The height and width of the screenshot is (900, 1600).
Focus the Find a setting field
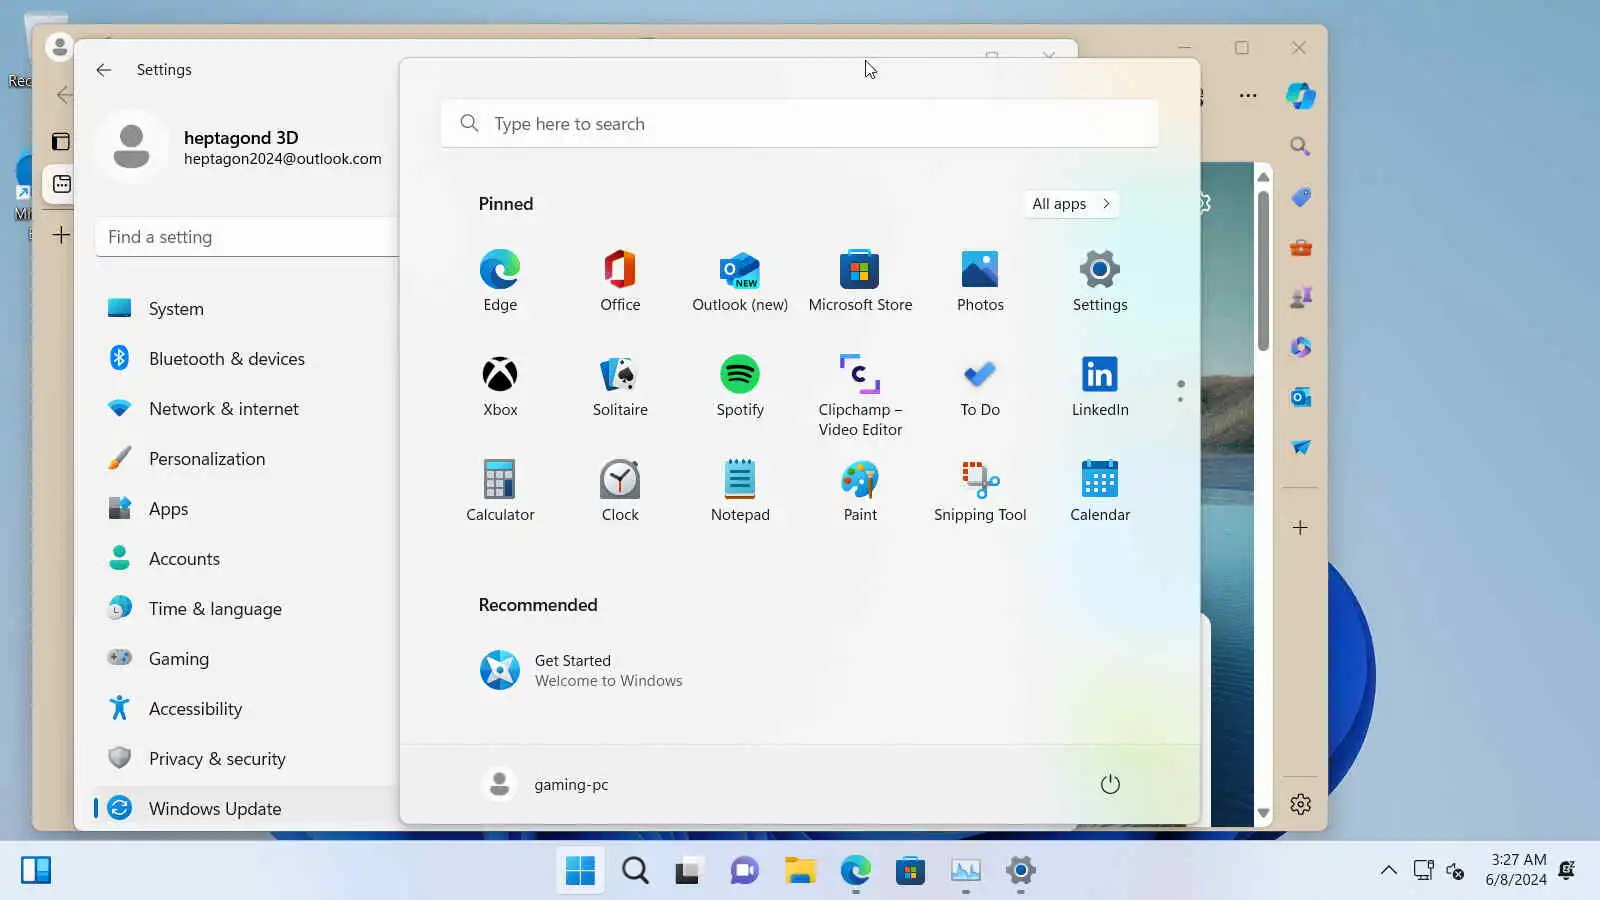click(x=248, y=237)
